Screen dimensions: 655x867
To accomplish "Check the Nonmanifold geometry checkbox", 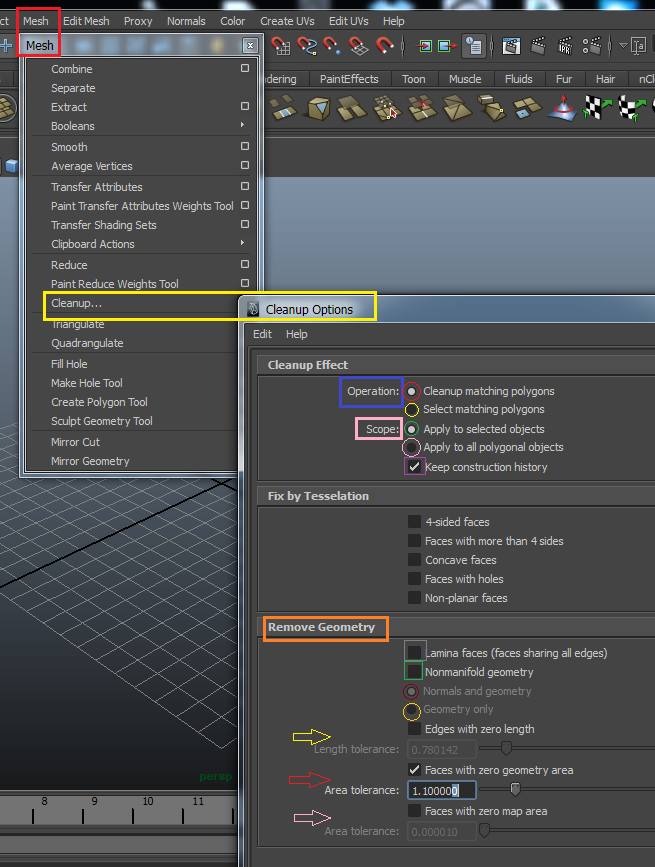I will point(414,671).
